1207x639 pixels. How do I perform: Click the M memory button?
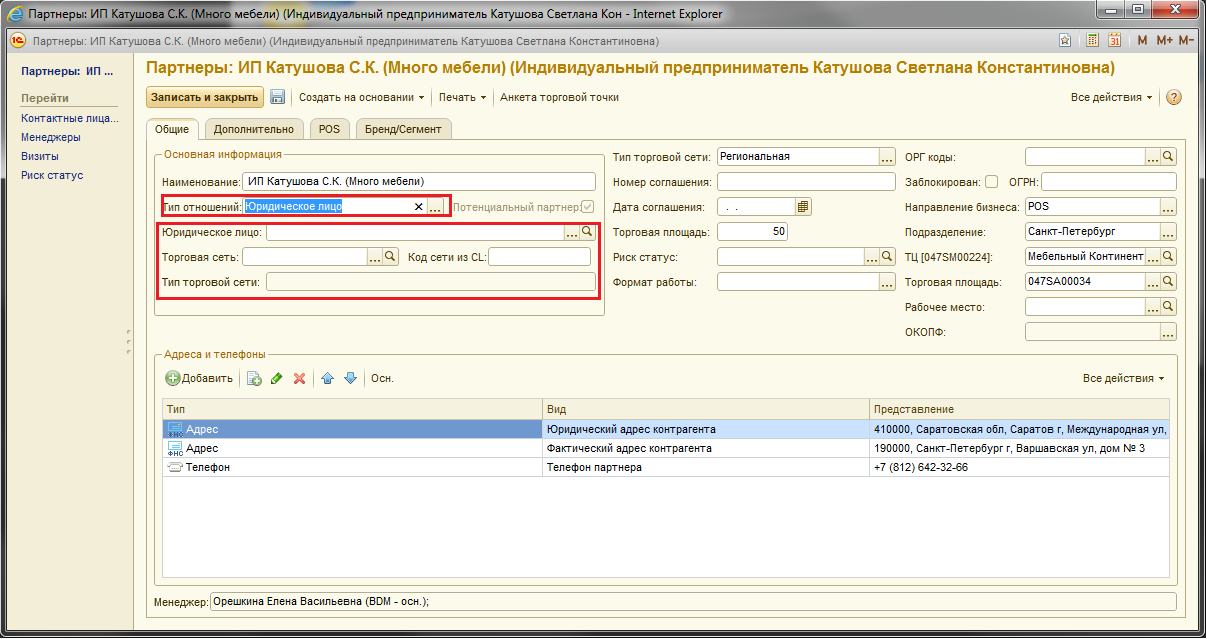point(1143,41)
